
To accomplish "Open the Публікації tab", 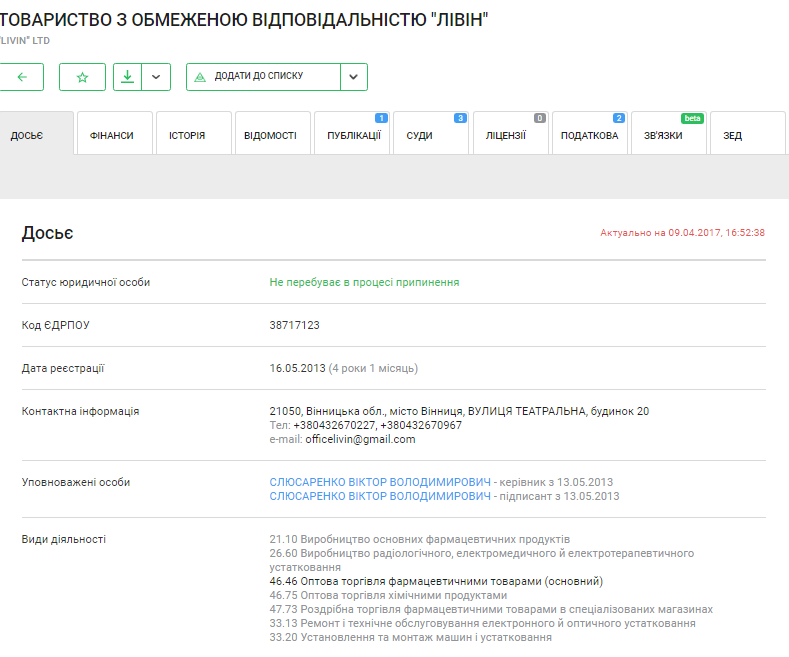I will [x=353, y=135].
